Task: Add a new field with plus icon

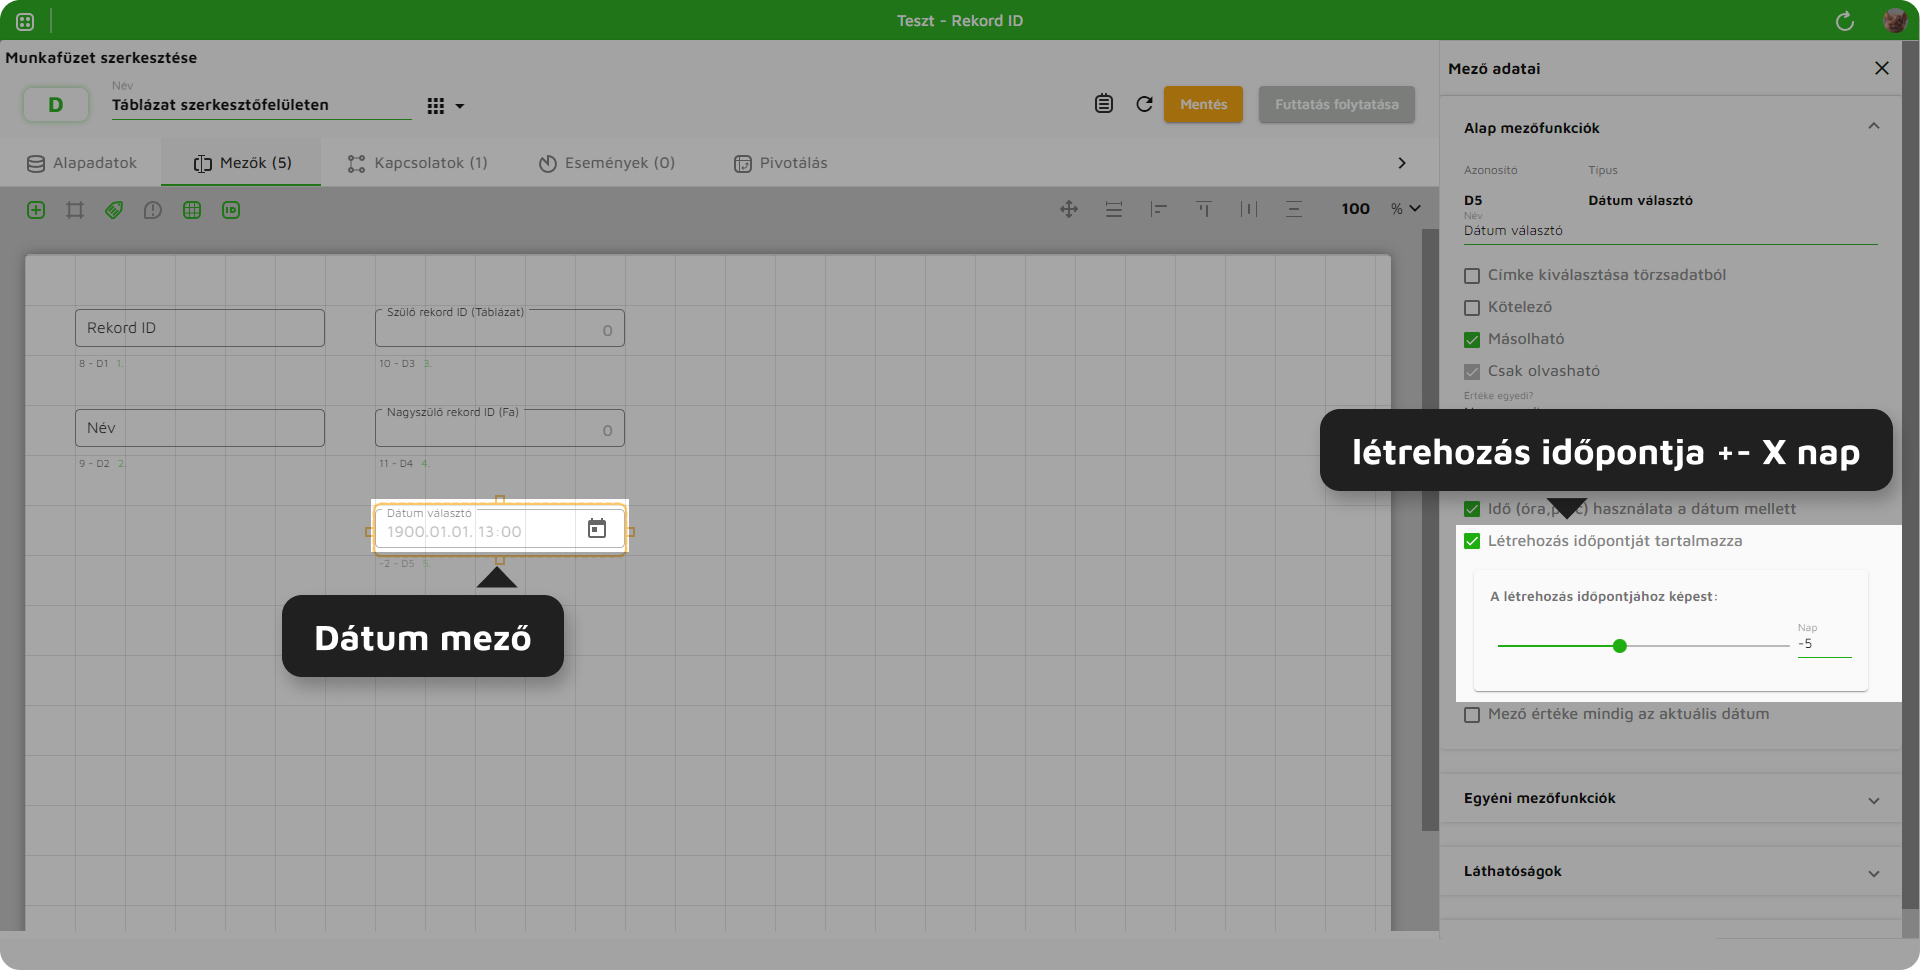Action: pyautogui.click(x=36, y=210)
